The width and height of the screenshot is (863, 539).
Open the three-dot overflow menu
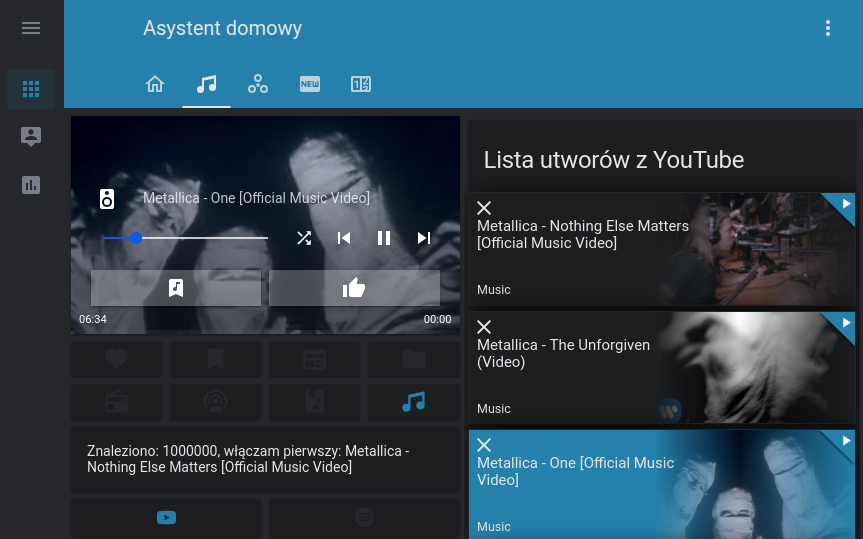828,28
